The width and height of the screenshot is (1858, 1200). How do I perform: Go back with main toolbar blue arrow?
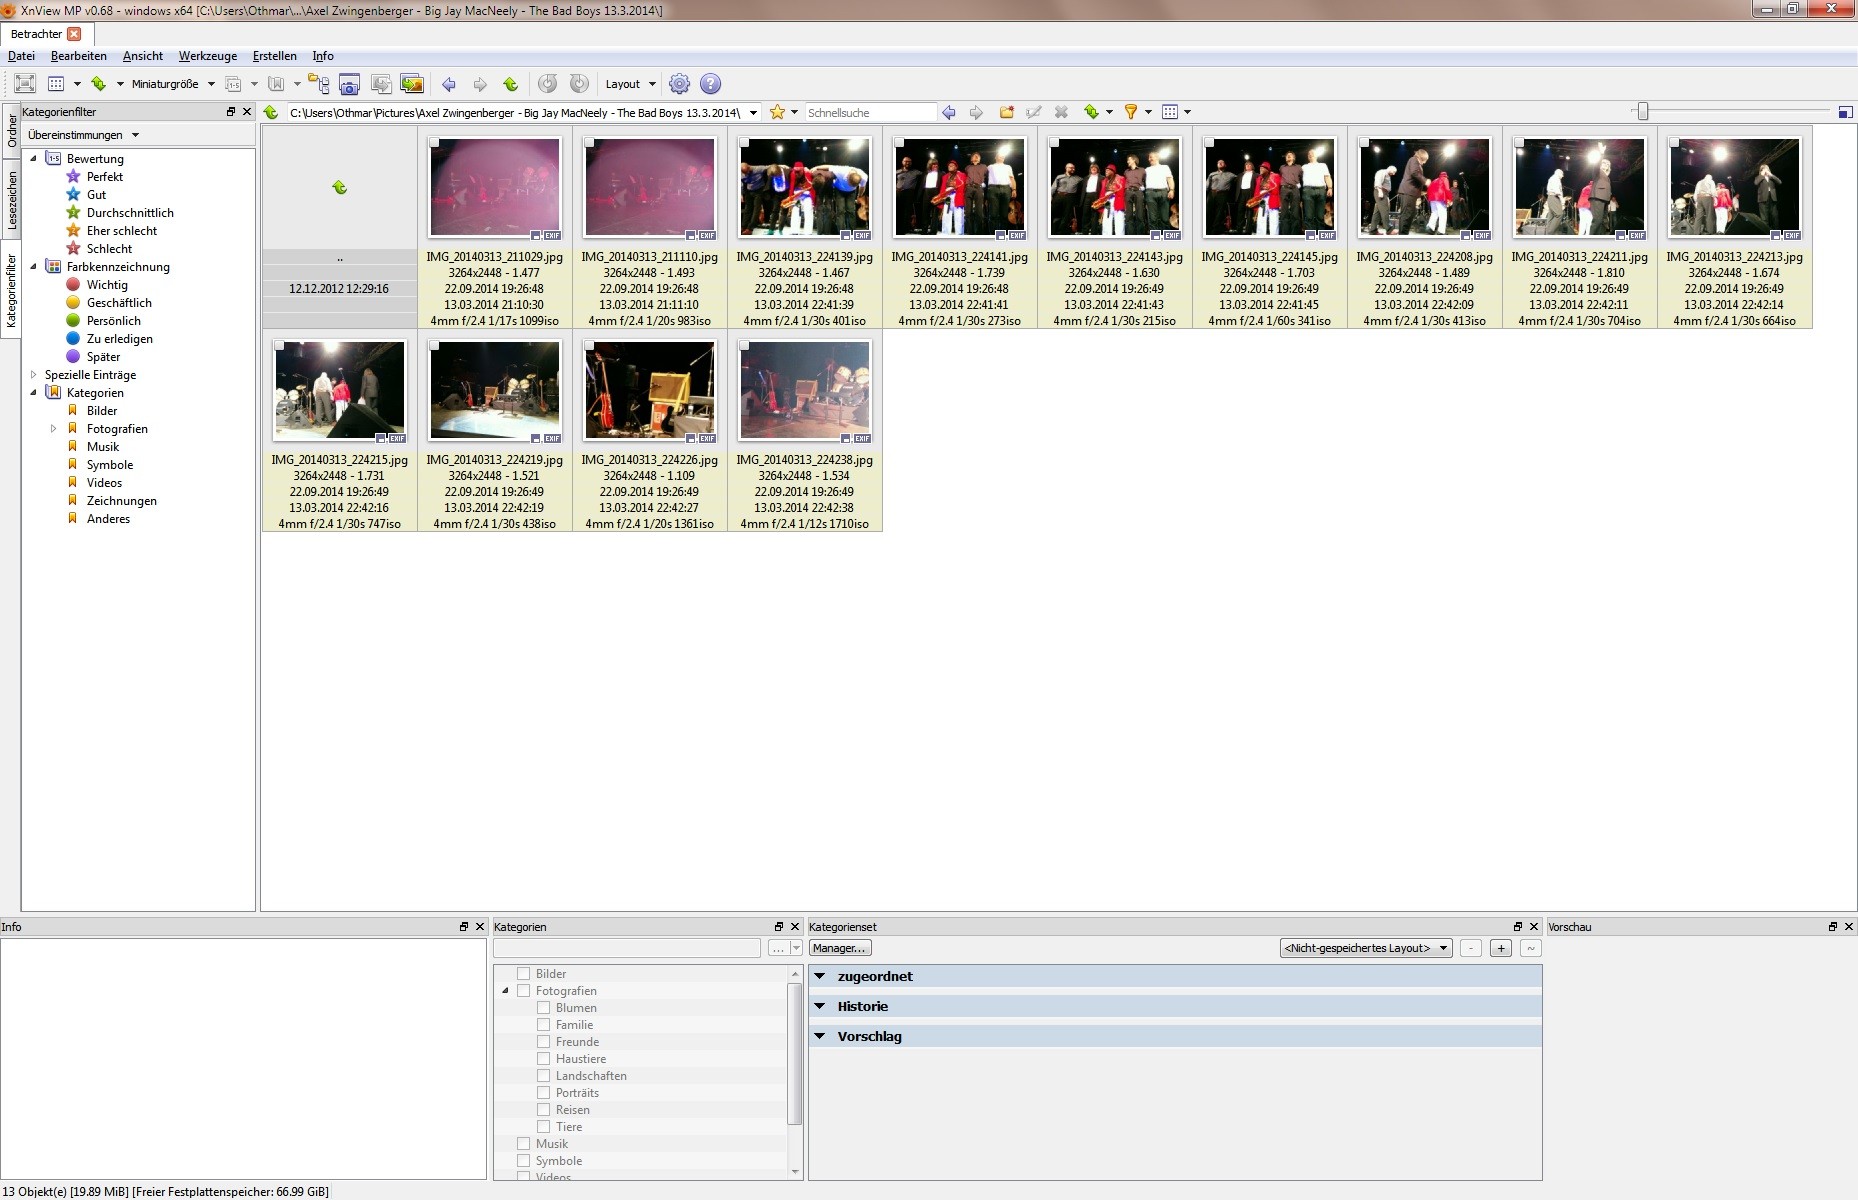[x=449, y=84]
